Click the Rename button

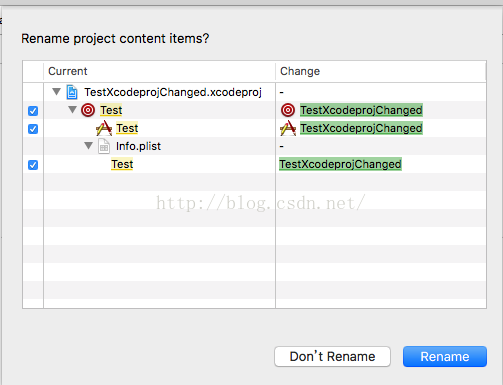click(x=445, y=357)
